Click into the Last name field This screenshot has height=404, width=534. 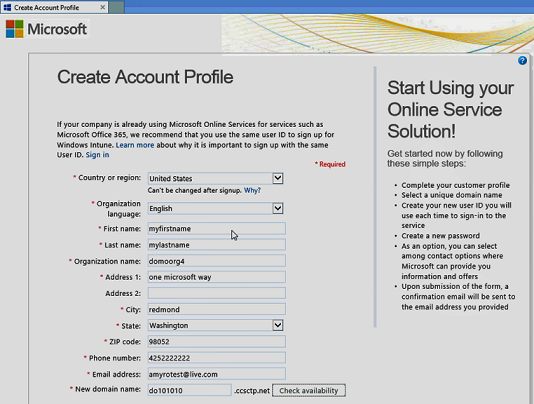[x=217, y=245]
